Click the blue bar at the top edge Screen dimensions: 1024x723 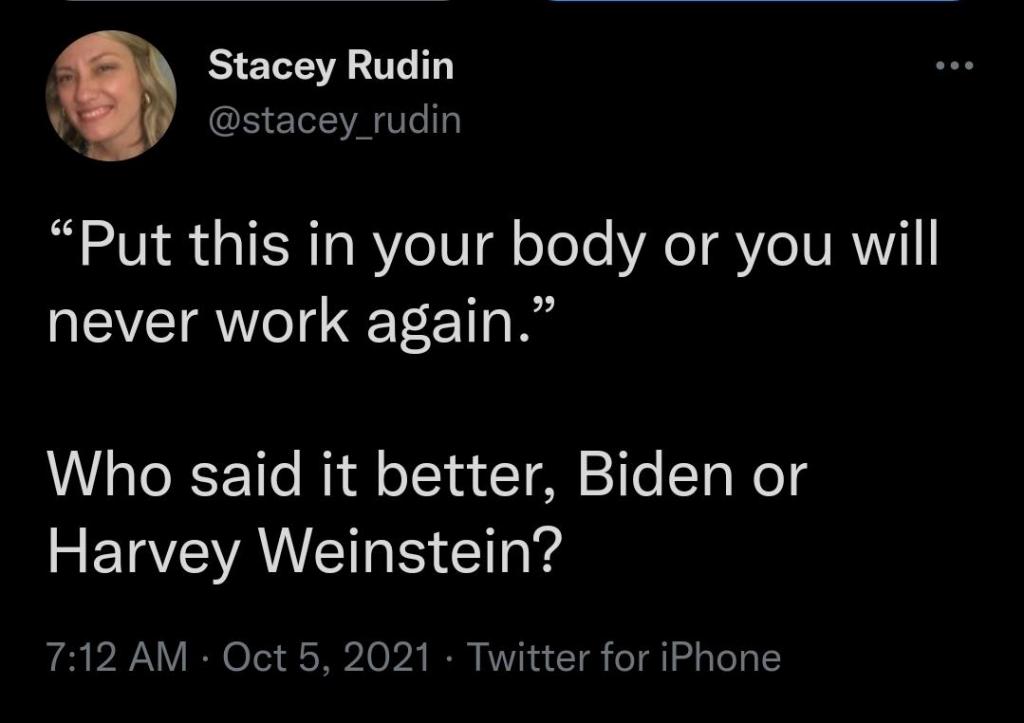(x=754, y=1)
